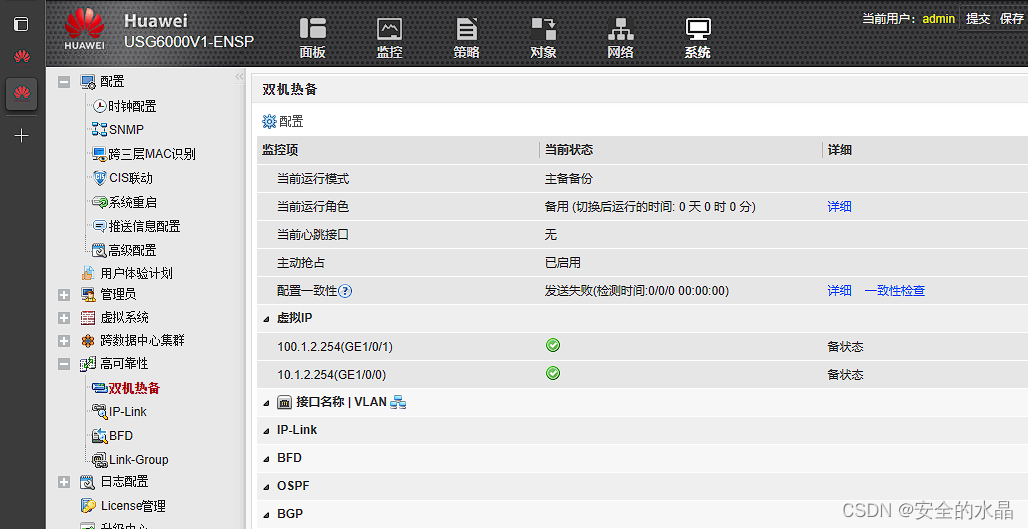Collapse the IP-Link section in the table

tap(266, 431)
